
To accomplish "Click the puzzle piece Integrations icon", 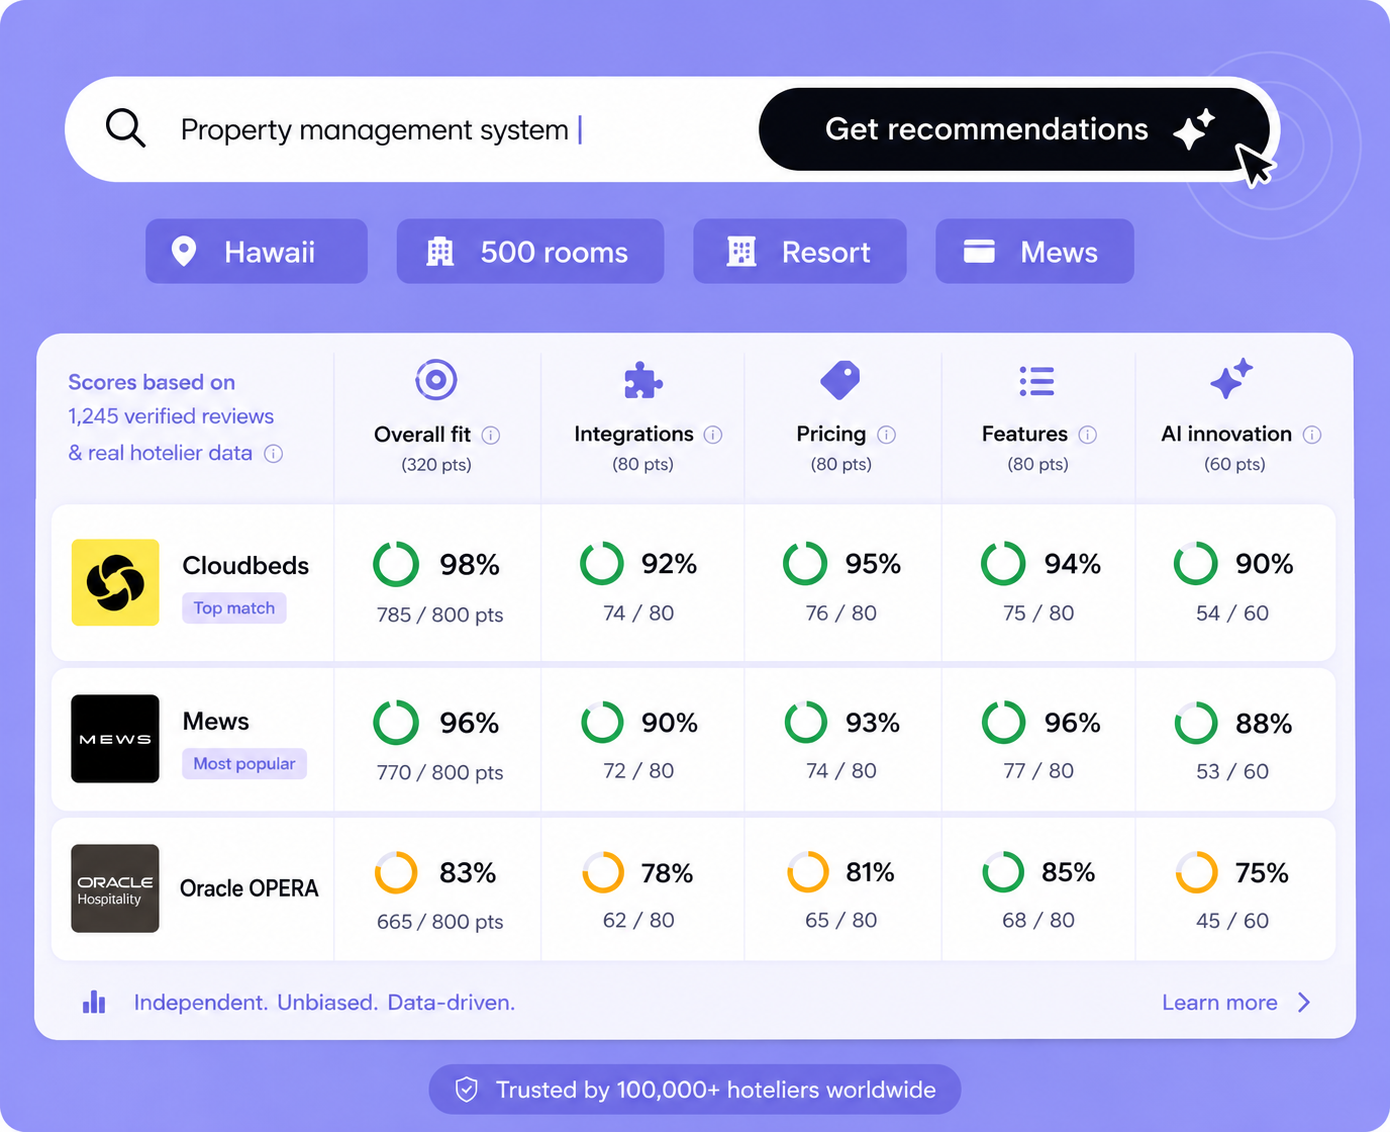I will tap(642, 381).
